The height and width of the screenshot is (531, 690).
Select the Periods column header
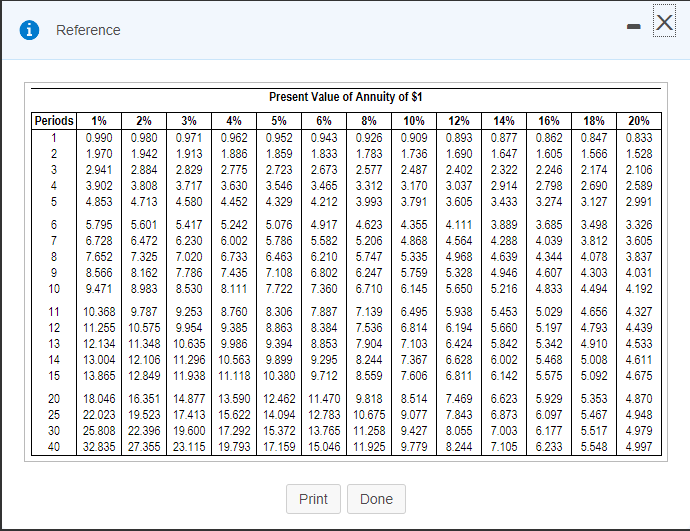(54, 121)
